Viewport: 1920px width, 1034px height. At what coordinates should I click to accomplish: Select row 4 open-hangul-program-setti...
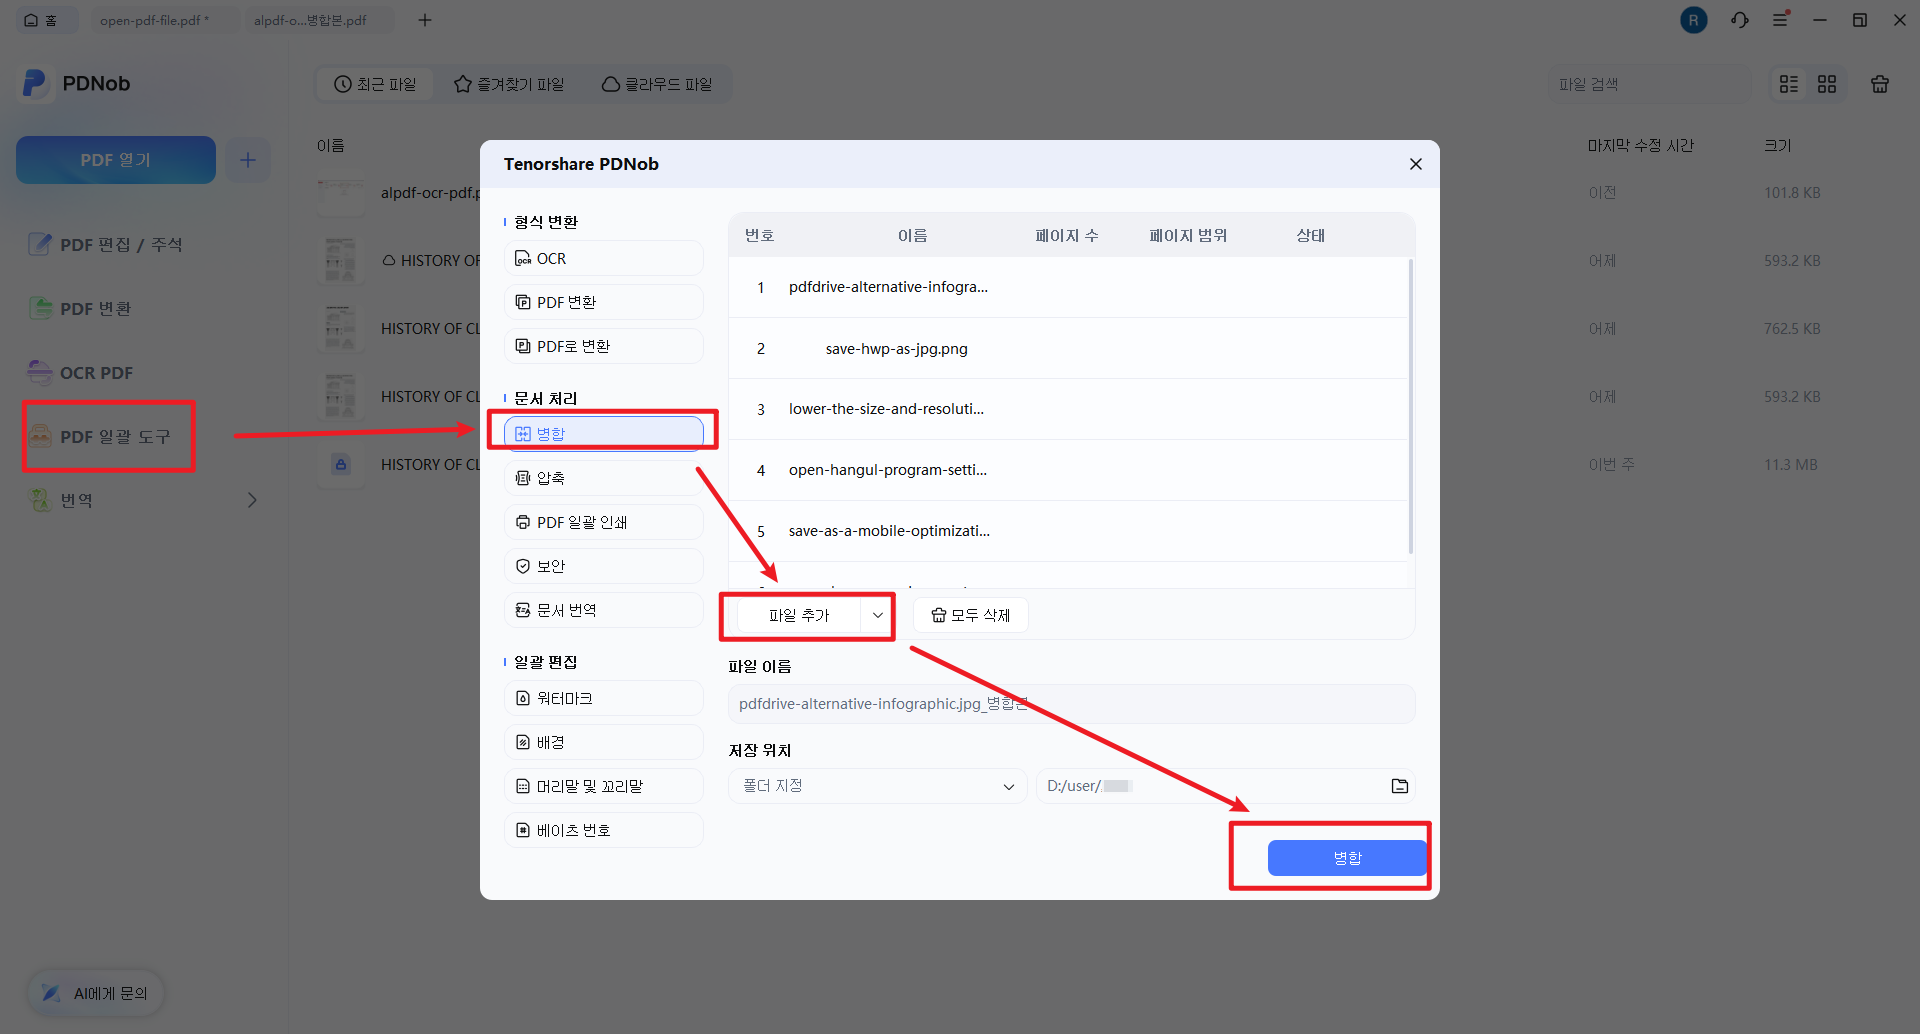click(1068, 470)
